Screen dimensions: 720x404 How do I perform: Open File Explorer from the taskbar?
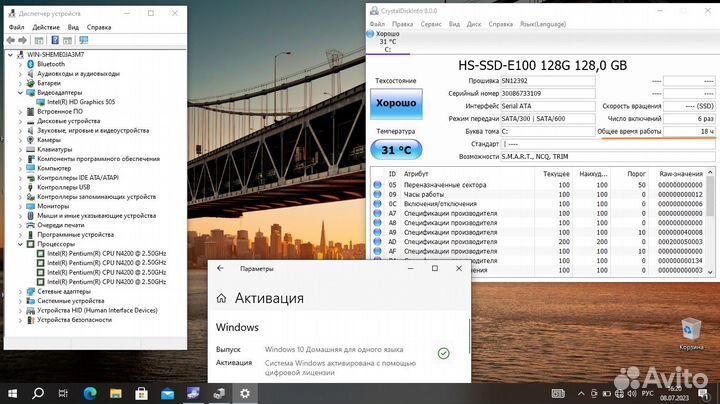click(116, 393)
